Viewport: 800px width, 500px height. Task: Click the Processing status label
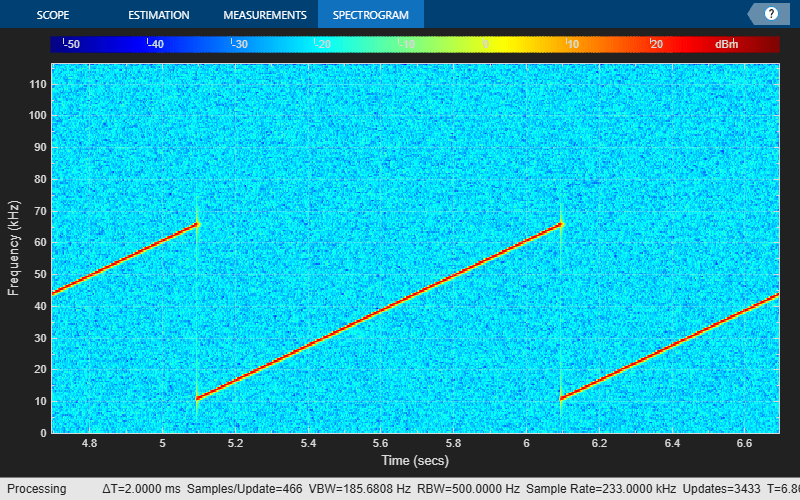point(36,489)
